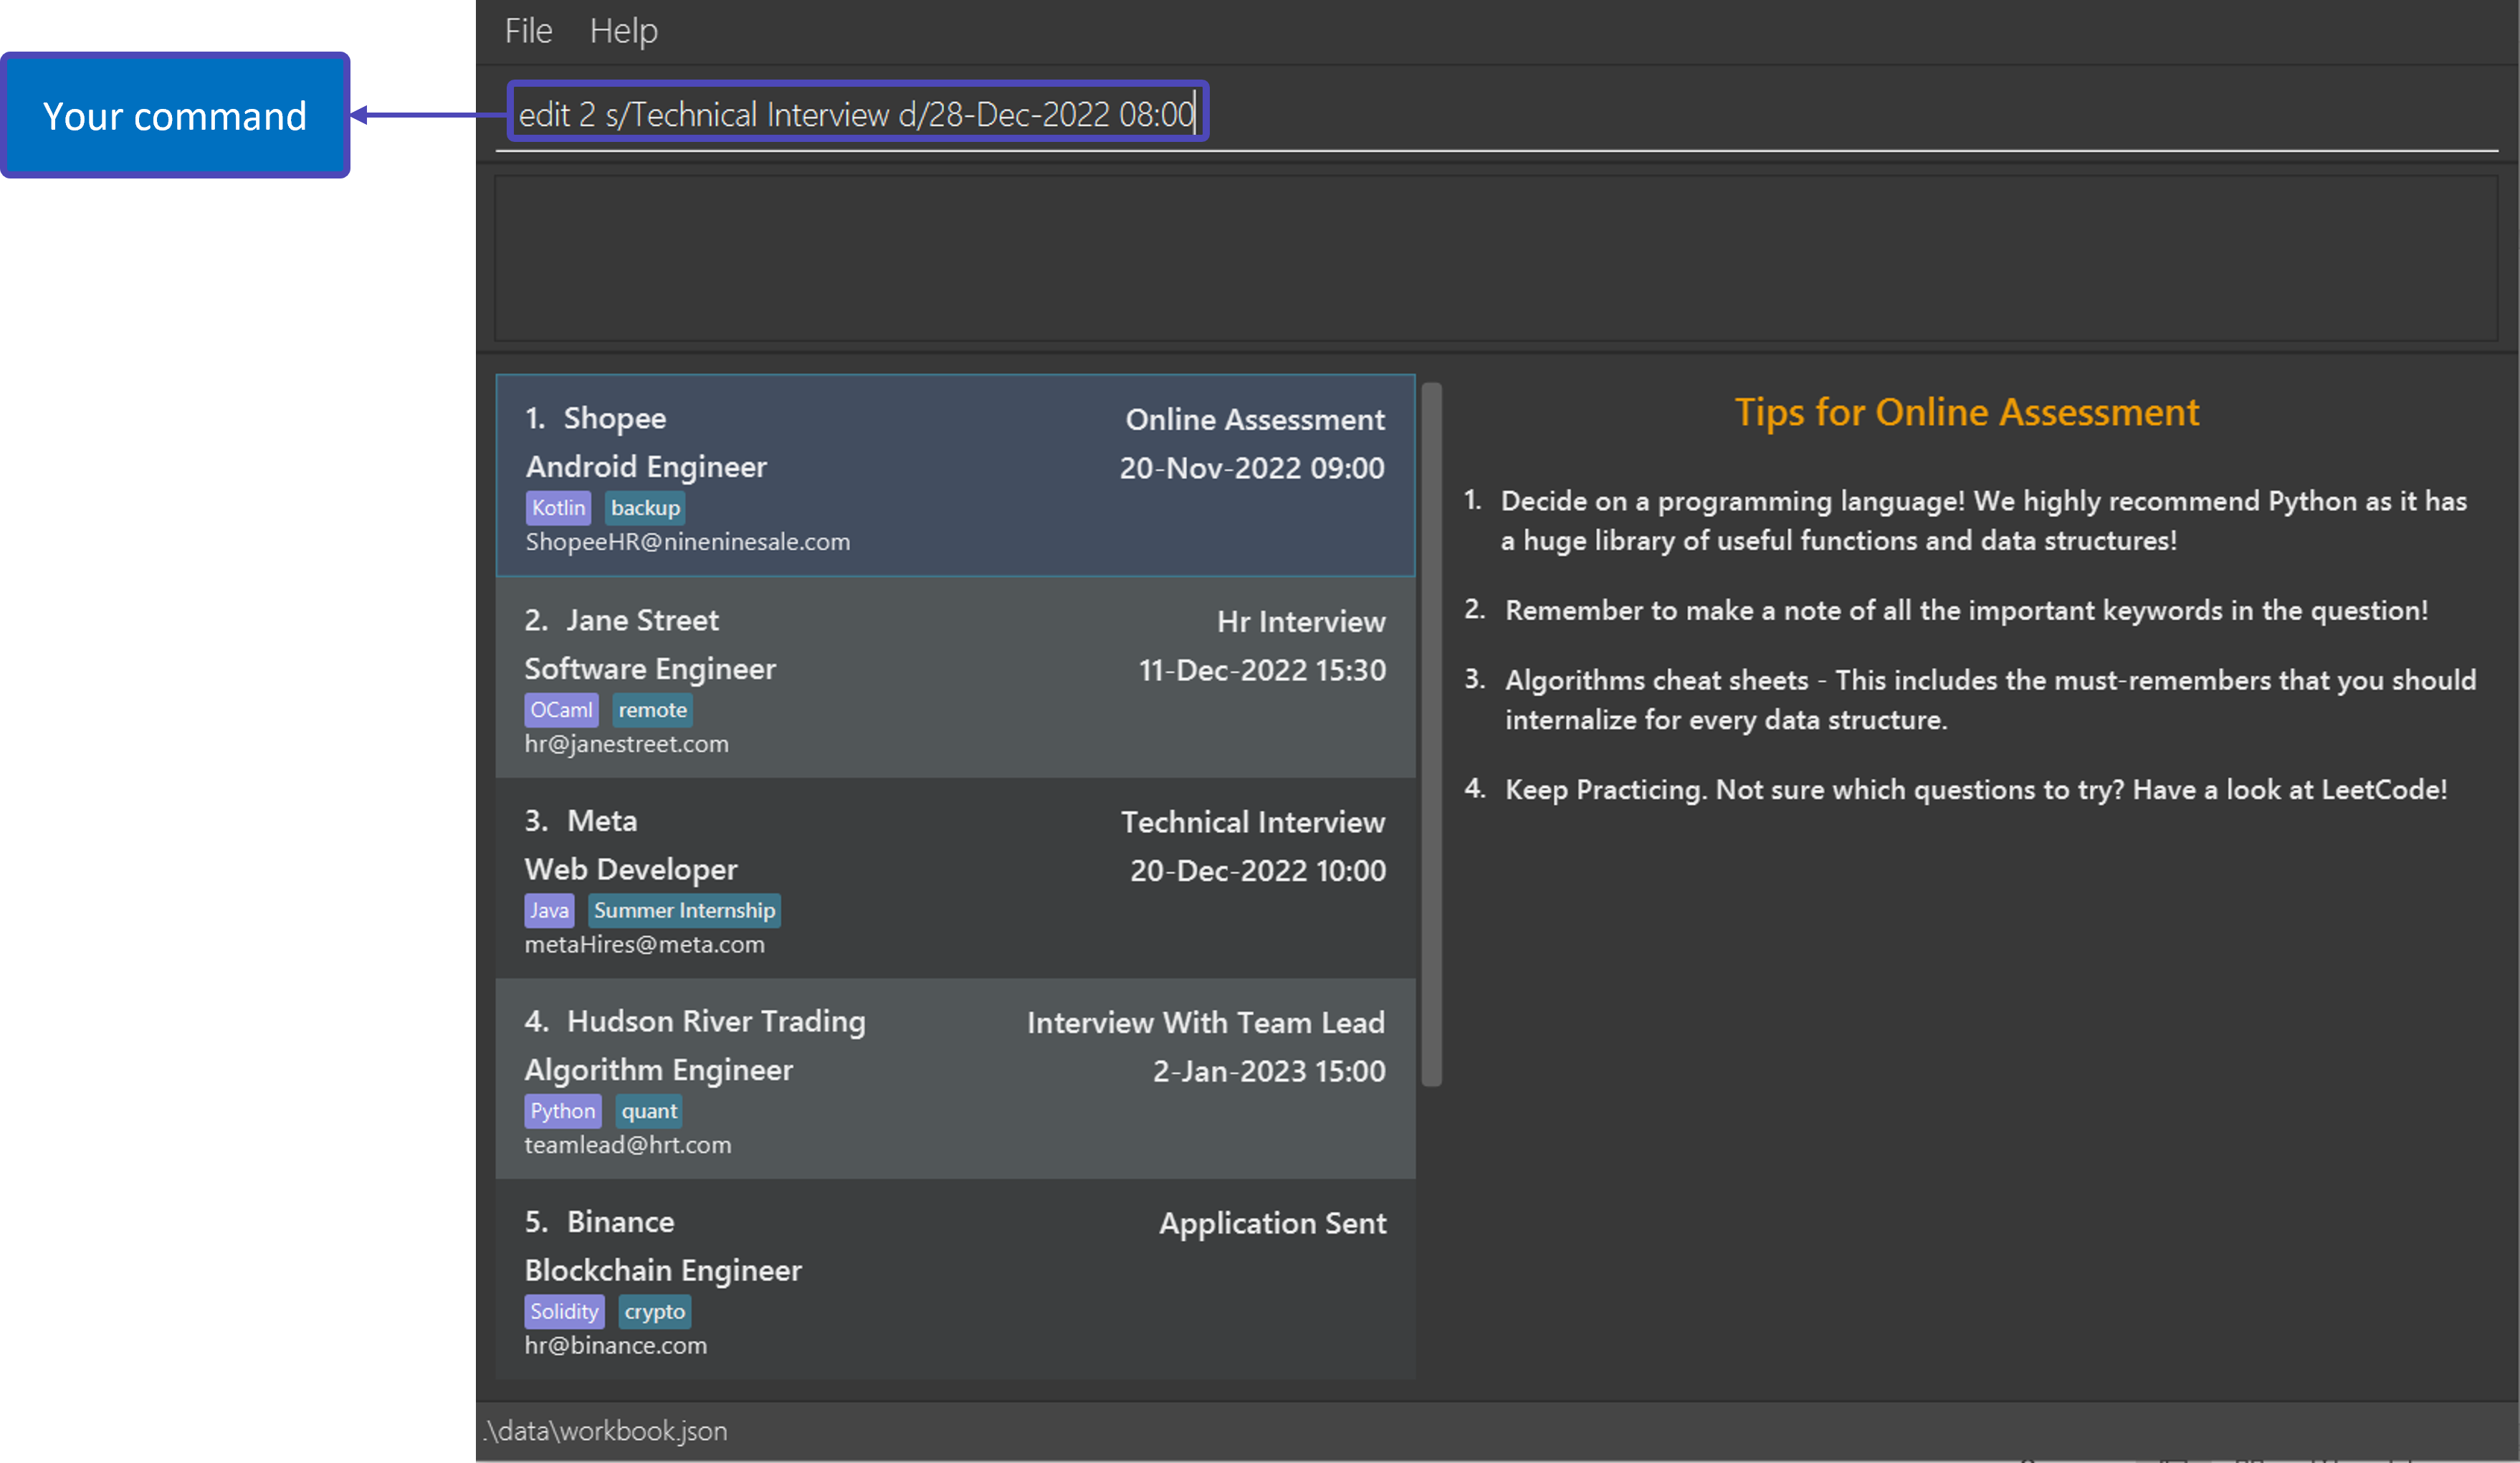The image size is (2520, 1463).
Task: Select the Jane Street company name
Action: [x=642, y=620]
